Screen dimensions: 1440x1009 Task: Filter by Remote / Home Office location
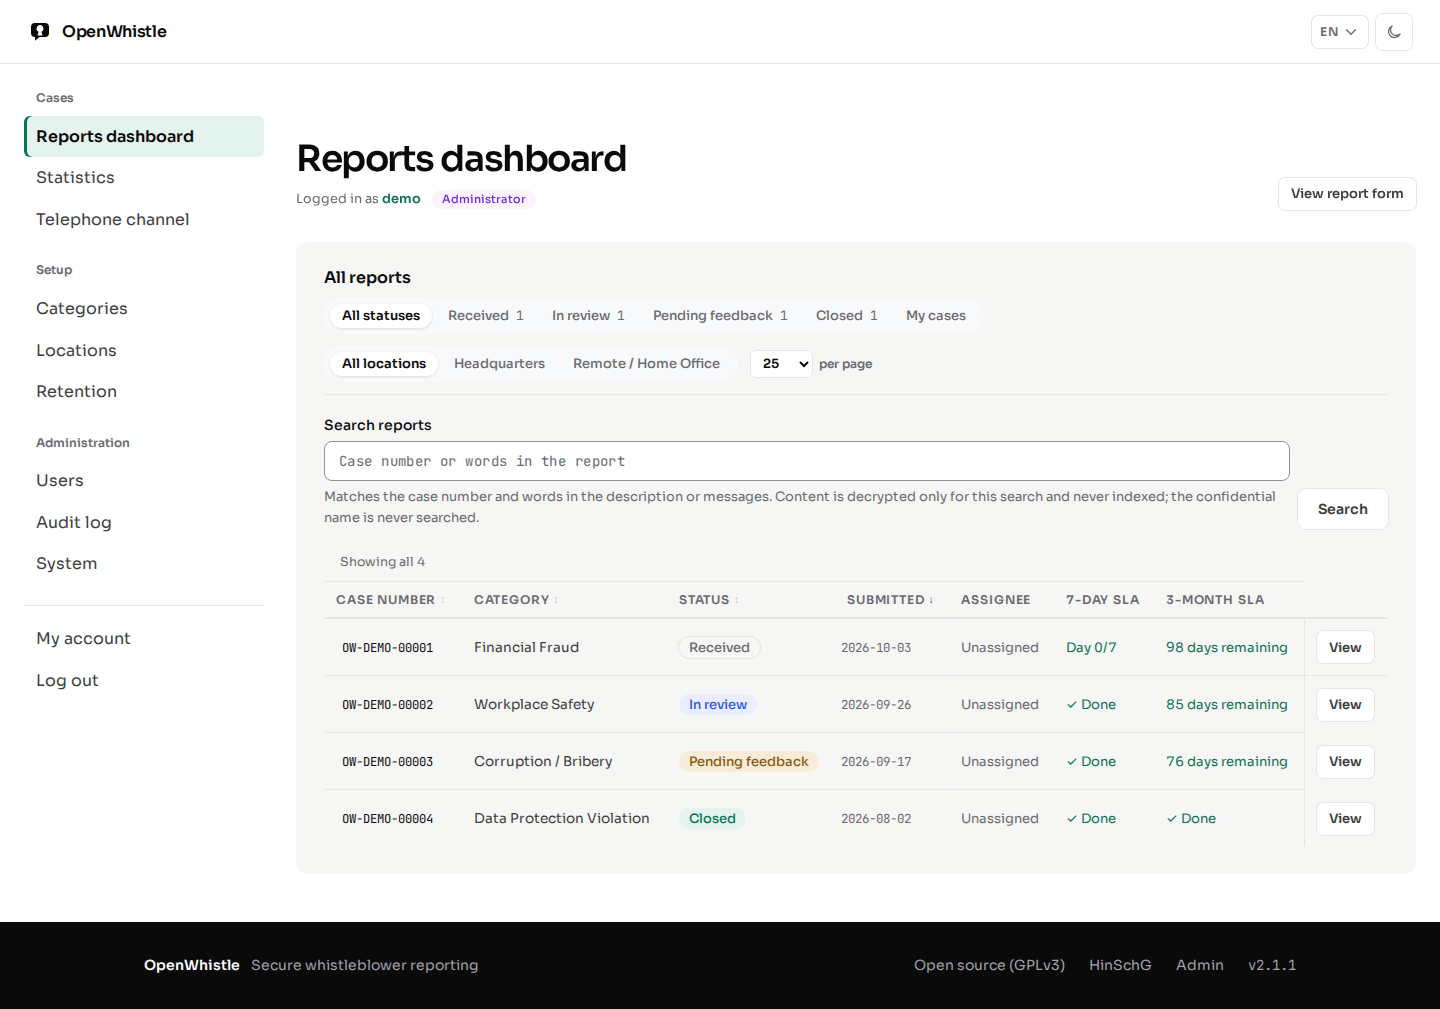[x=646, y=364]
